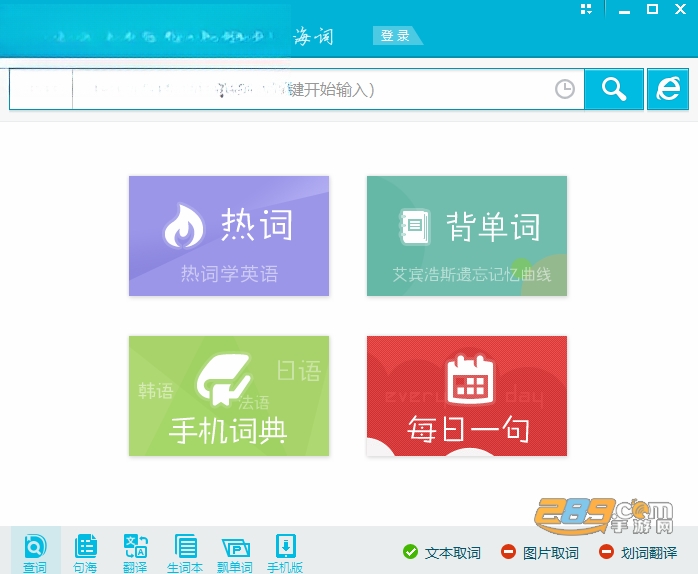Open web search via the IE icon
The image size is (698, 574).
(668, 89)
